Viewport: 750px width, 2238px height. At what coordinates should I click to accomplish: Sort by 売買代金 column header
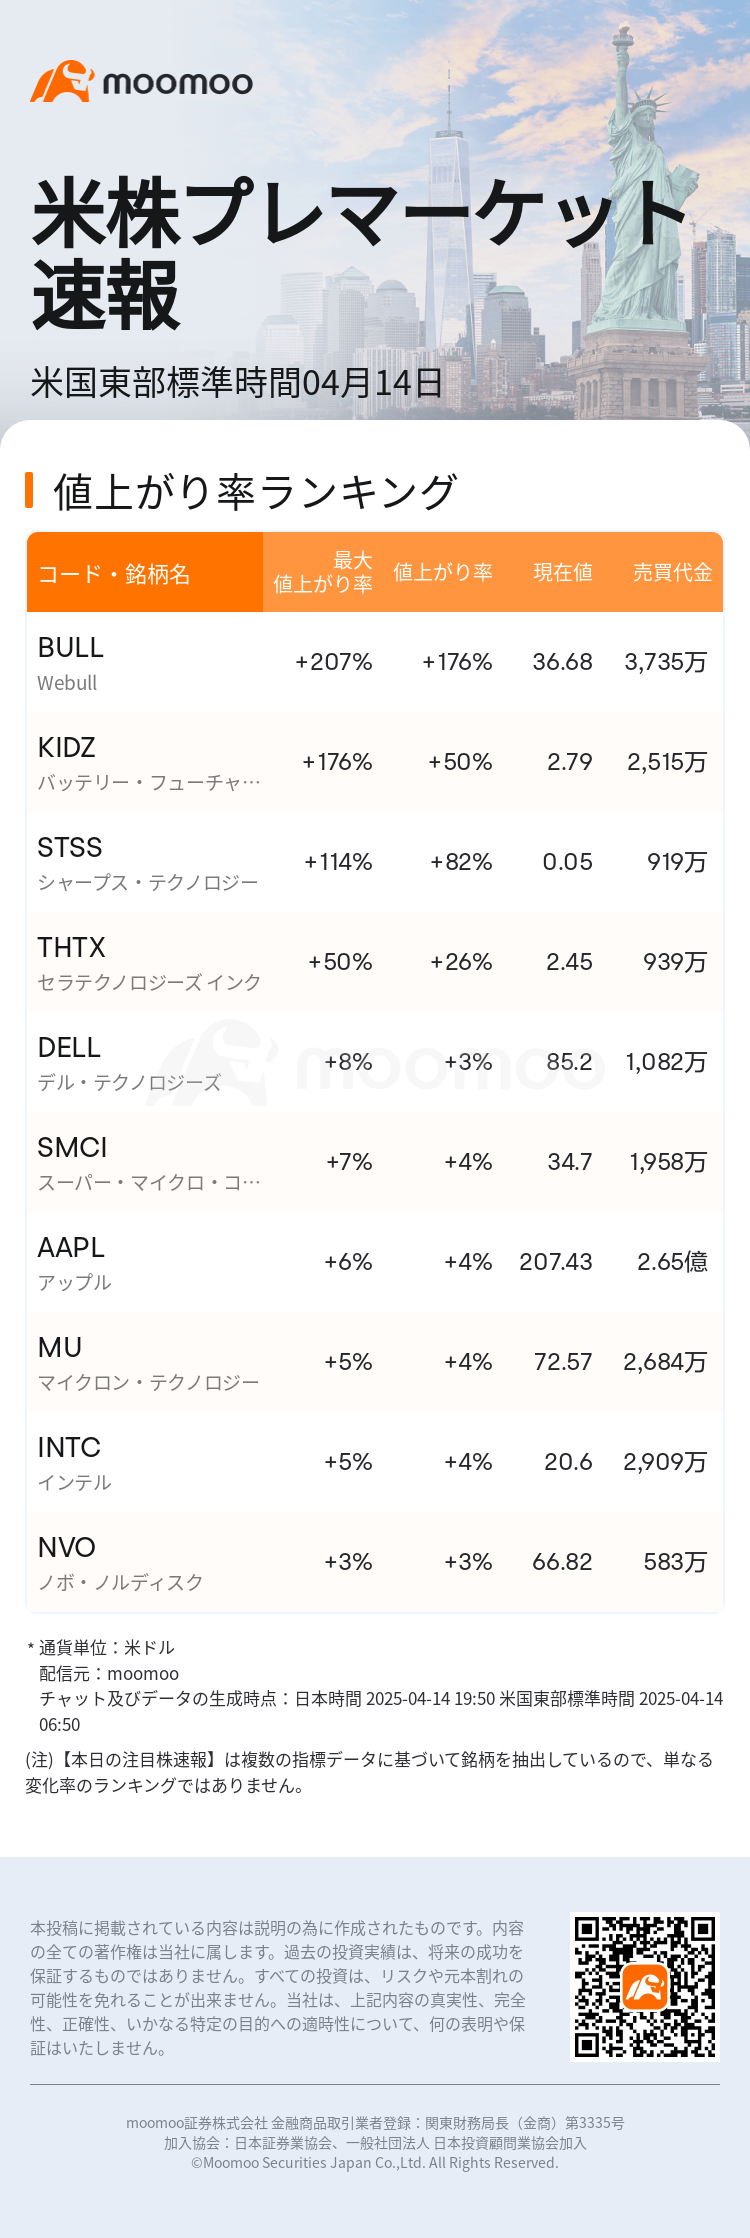point(672,572)
